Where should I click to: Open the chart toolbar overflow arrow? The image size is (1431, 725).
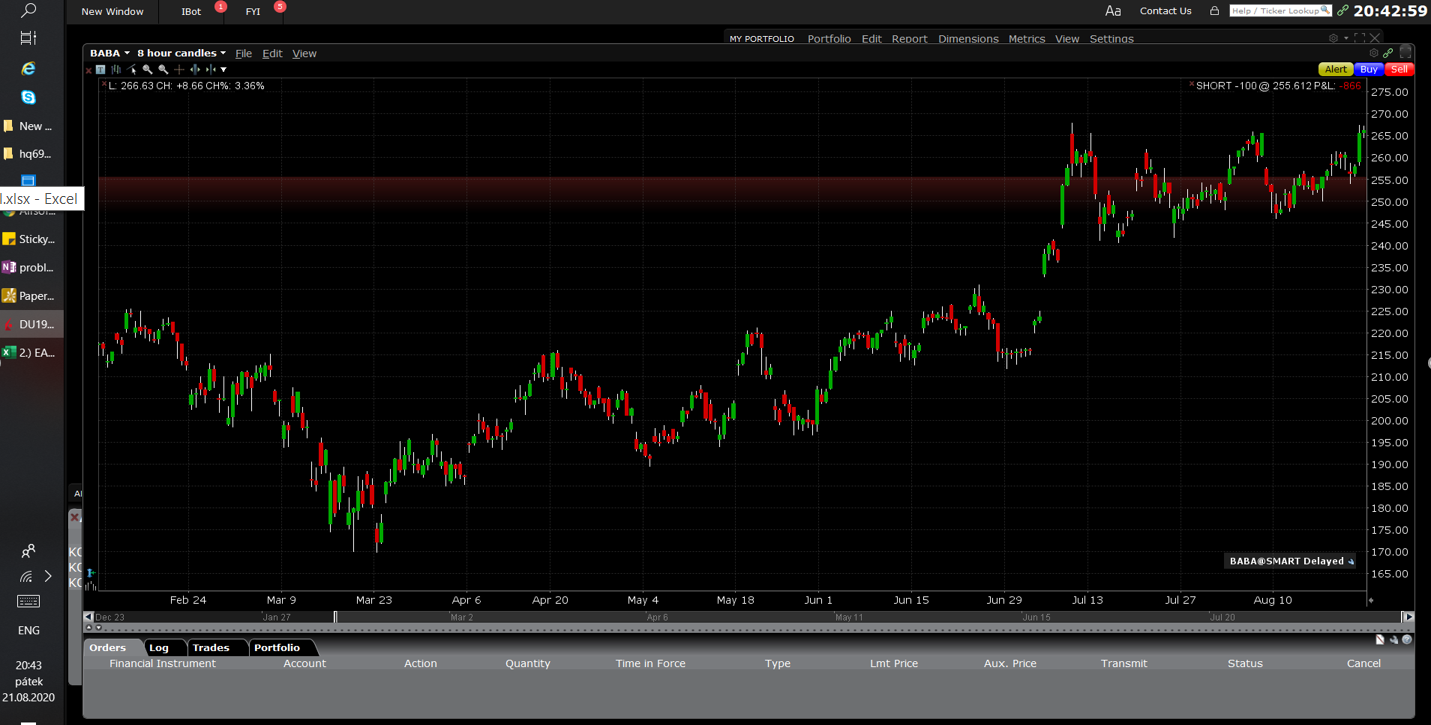point(223,70)
